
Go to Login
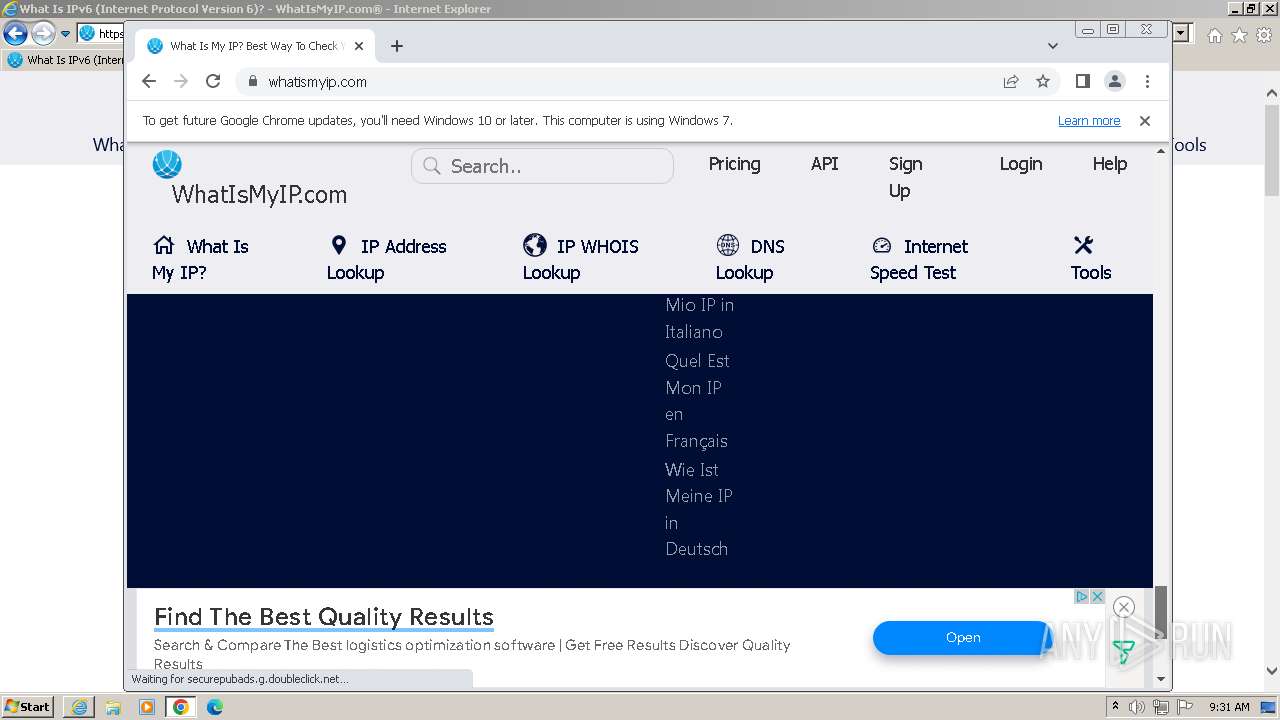pyautogui.click(x=1021, y=164)
